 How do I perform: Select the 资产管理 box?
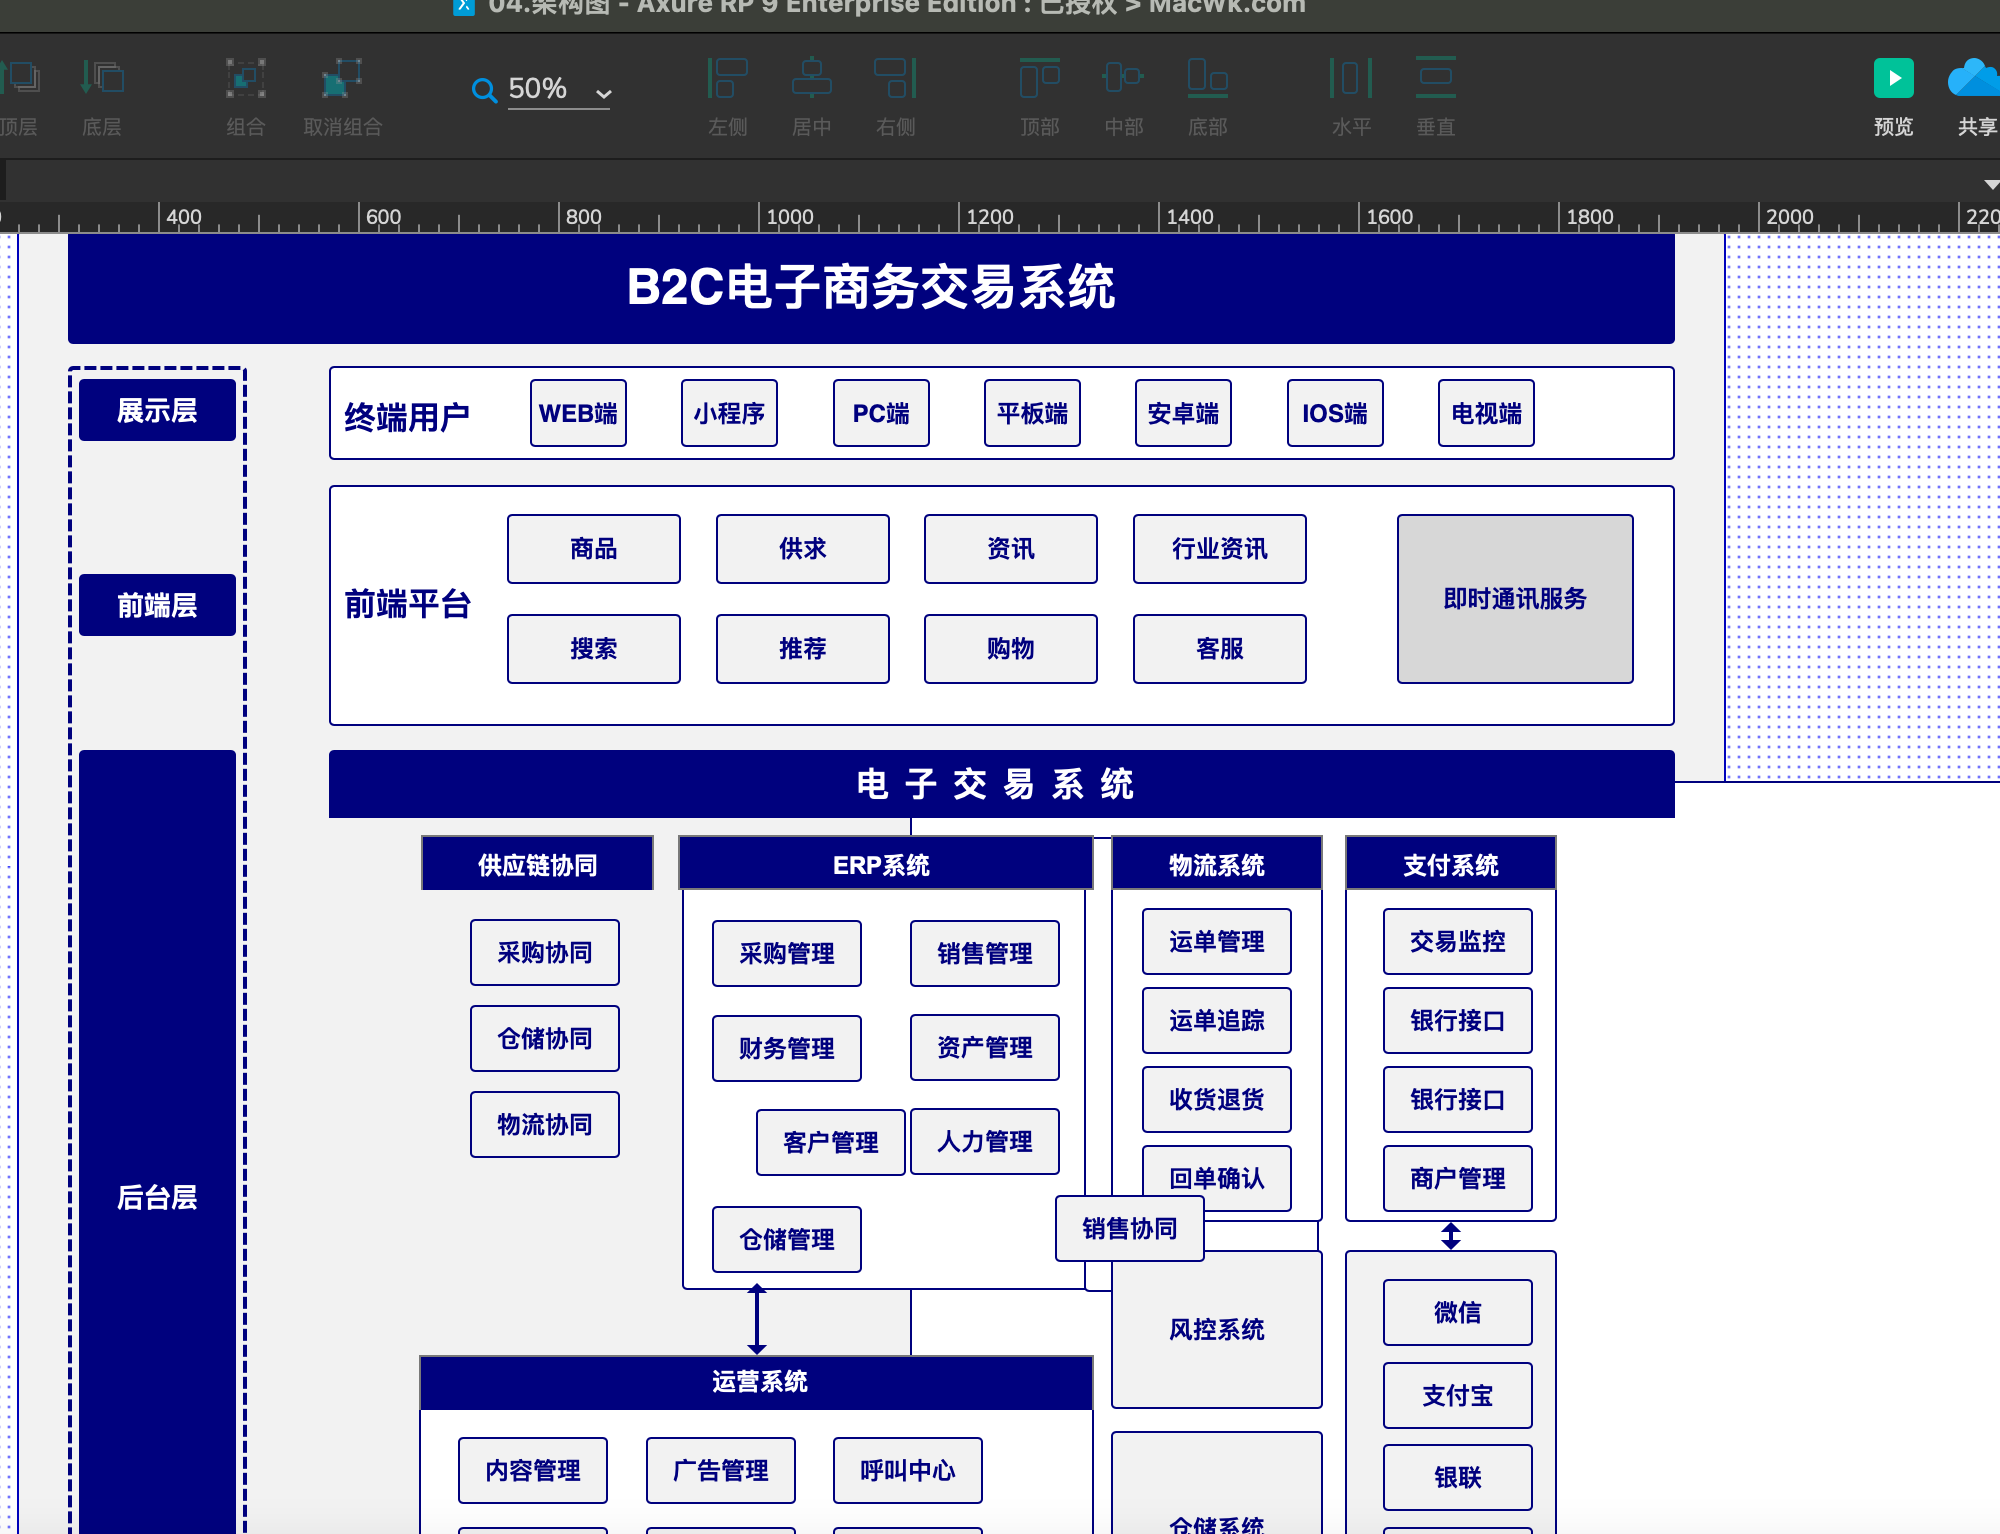coord(985,1048)
